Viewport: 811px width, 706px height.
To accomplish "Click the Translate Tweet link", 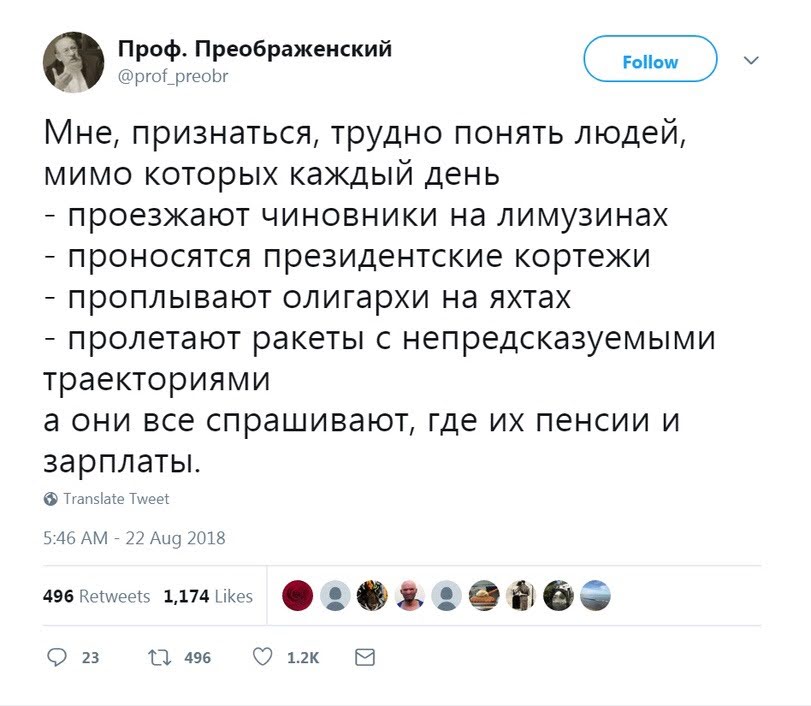I will pyautogui.click(x=116, y=499).
